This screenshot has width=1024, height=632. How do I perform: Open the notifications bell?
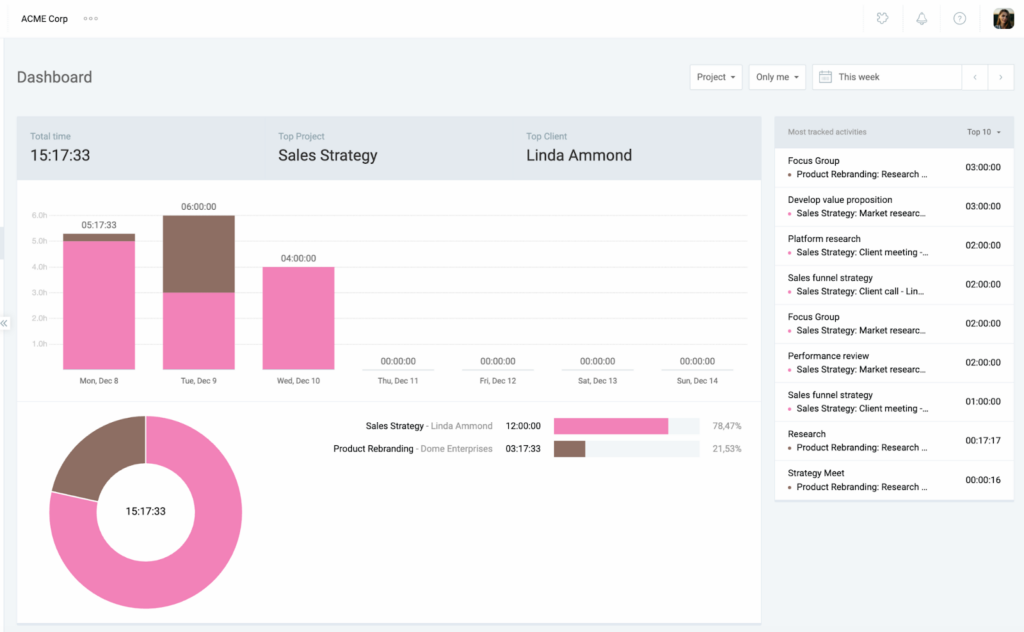921,18
